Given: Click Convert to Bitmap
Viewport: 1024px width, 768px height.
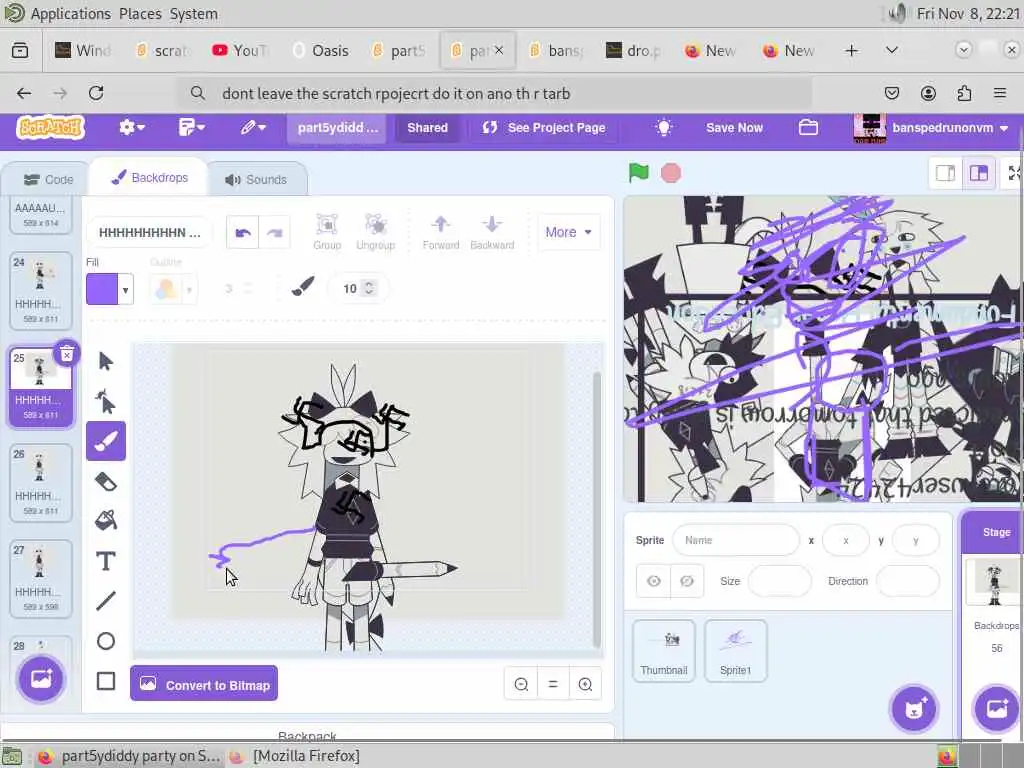Looking at the screenshot, I should click(x=204, y=684).
